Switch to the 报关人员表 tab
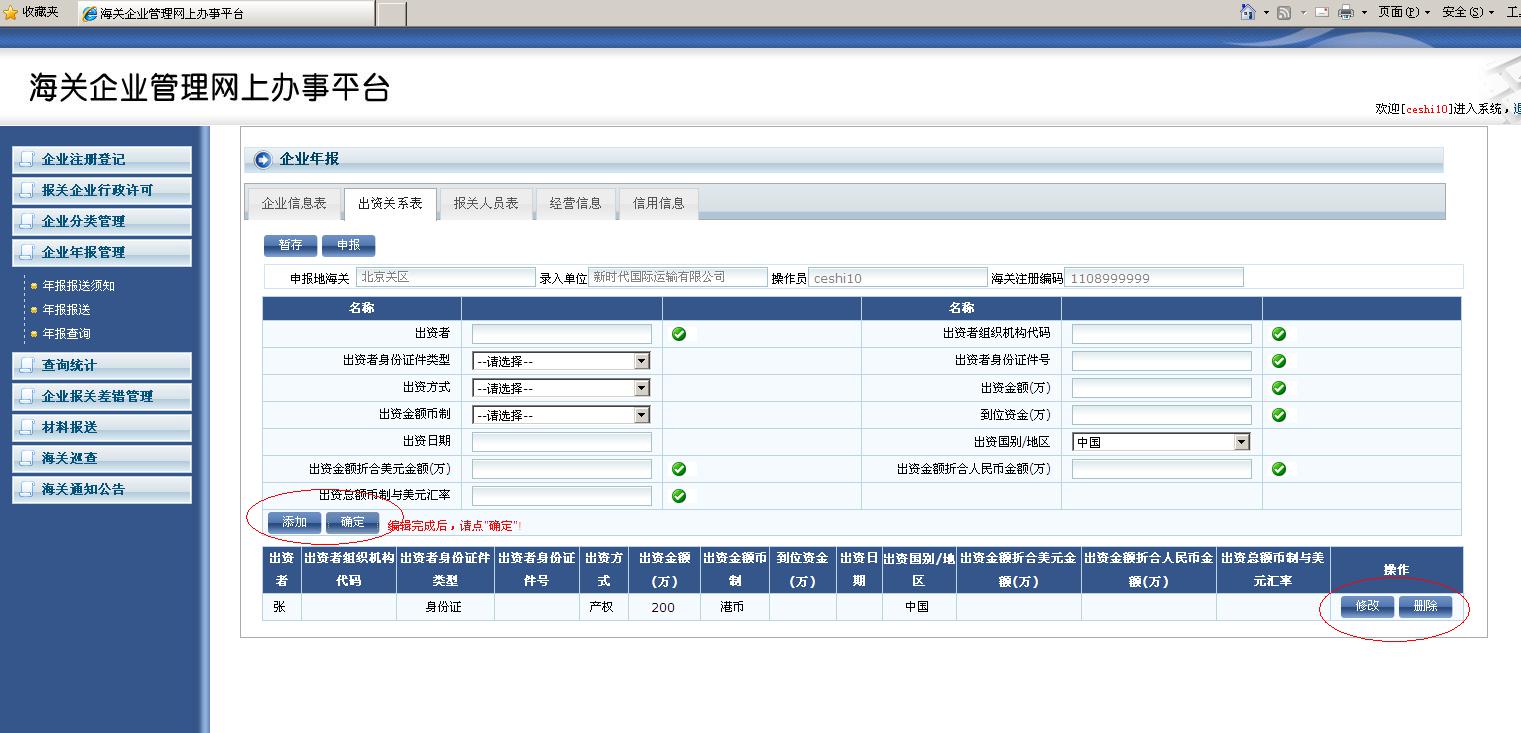Viewport: 1521px width, 733px height. [x=486, y=203]
